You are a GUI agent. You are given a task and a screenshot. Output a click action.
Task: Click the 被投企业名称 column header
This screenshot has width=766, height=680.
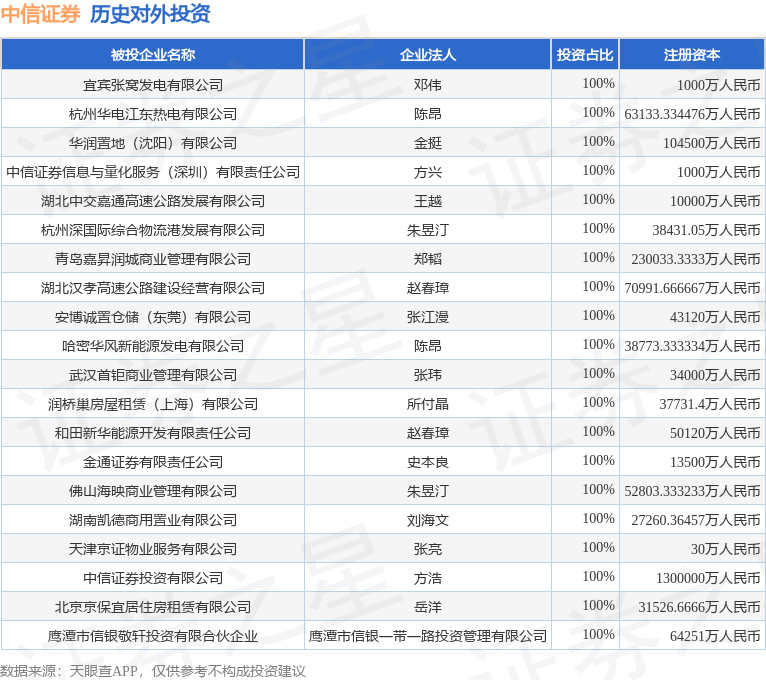pos(152,55)
